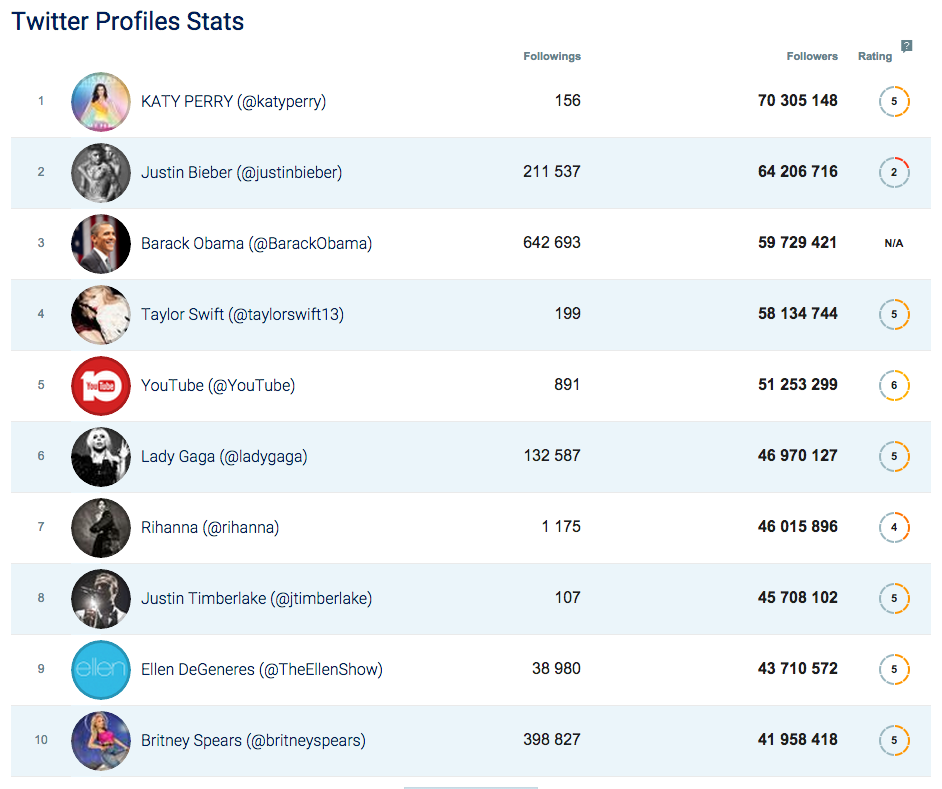Select followers count 51 253 299
Image resolution: width=942 pixels, height=789 pixels.
[798, 384]
